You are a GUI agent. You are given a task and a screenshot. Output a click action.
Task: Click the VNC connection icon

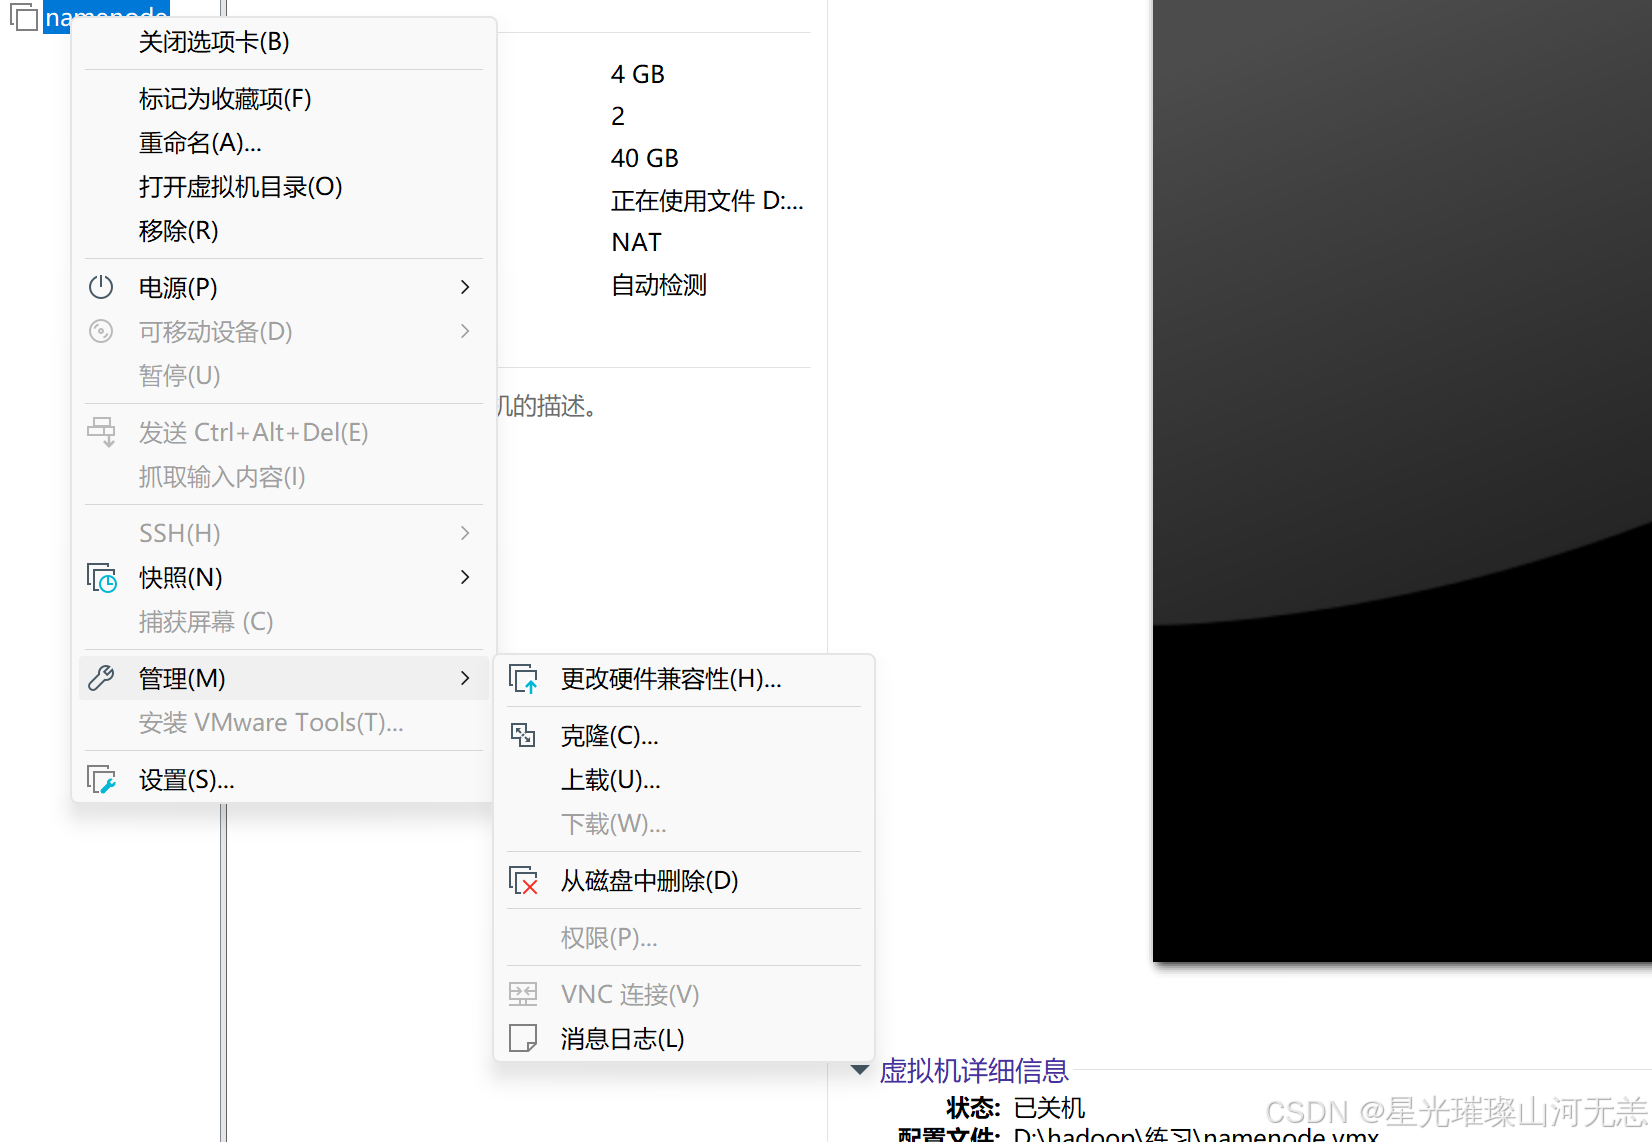523,994
